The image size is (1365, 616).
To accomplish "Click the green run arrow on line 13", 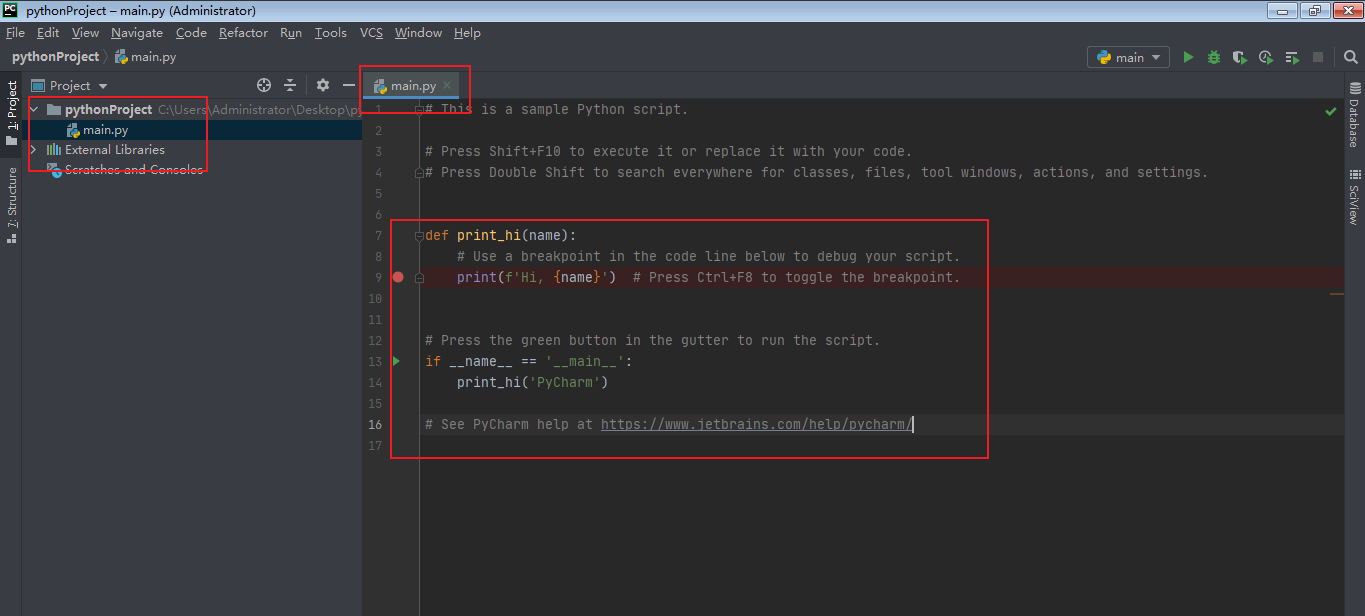I will pos(396,361).
